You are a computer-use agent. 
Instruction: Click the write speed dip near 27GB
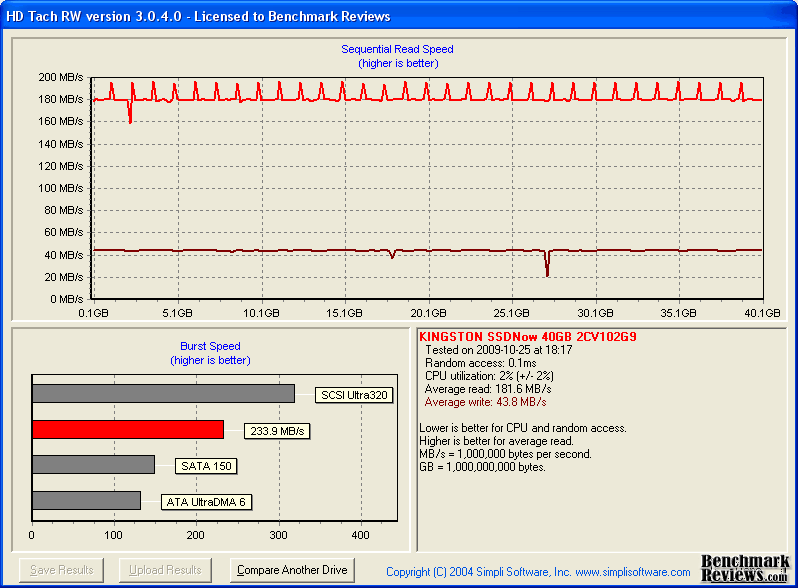coord(547,265)
